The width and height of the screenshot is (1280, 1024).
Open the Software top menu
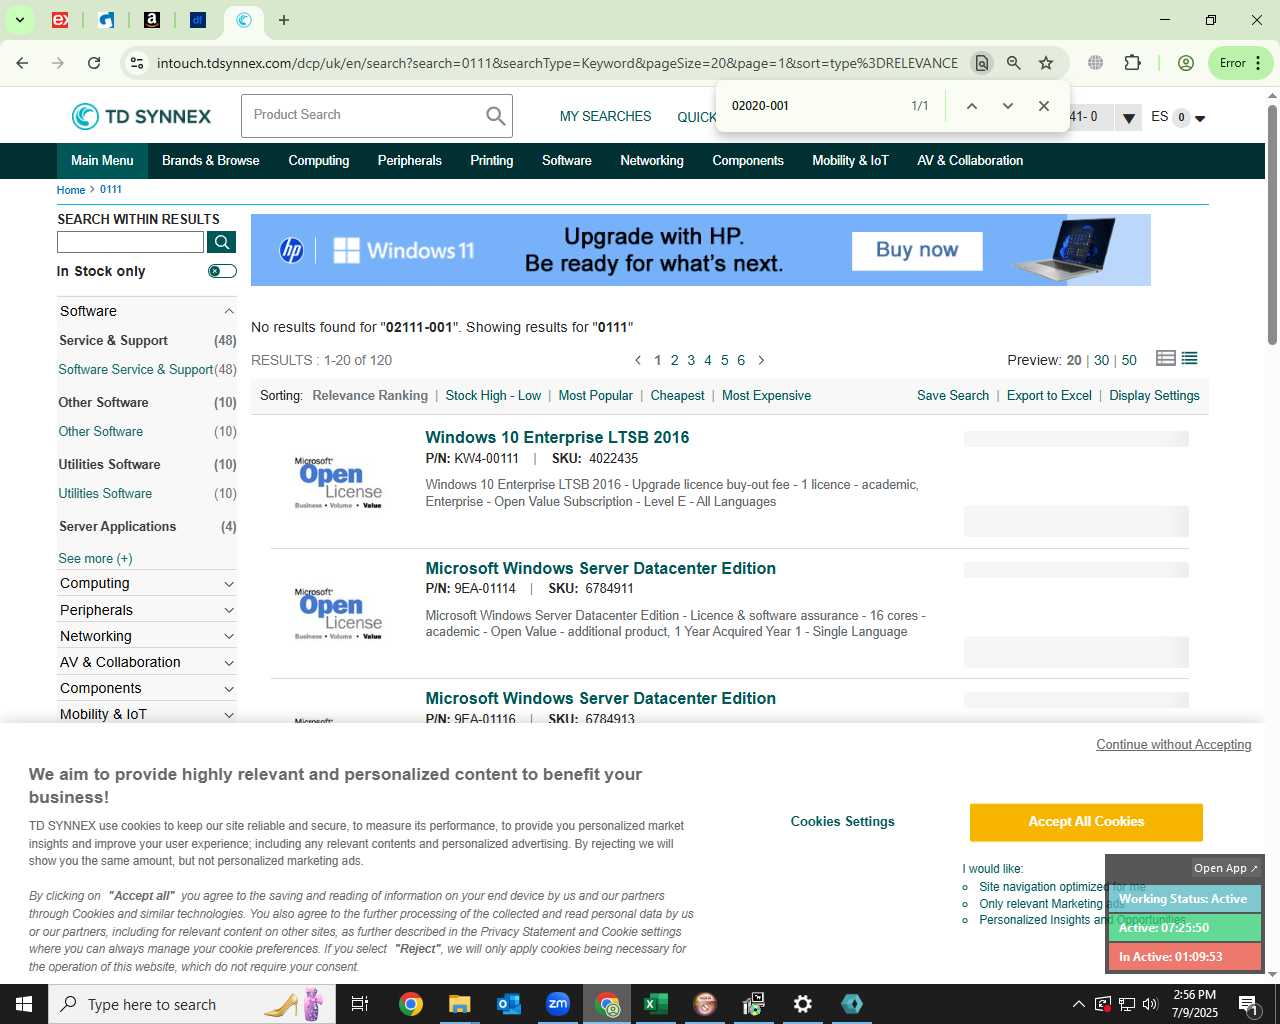pos(567,161)
